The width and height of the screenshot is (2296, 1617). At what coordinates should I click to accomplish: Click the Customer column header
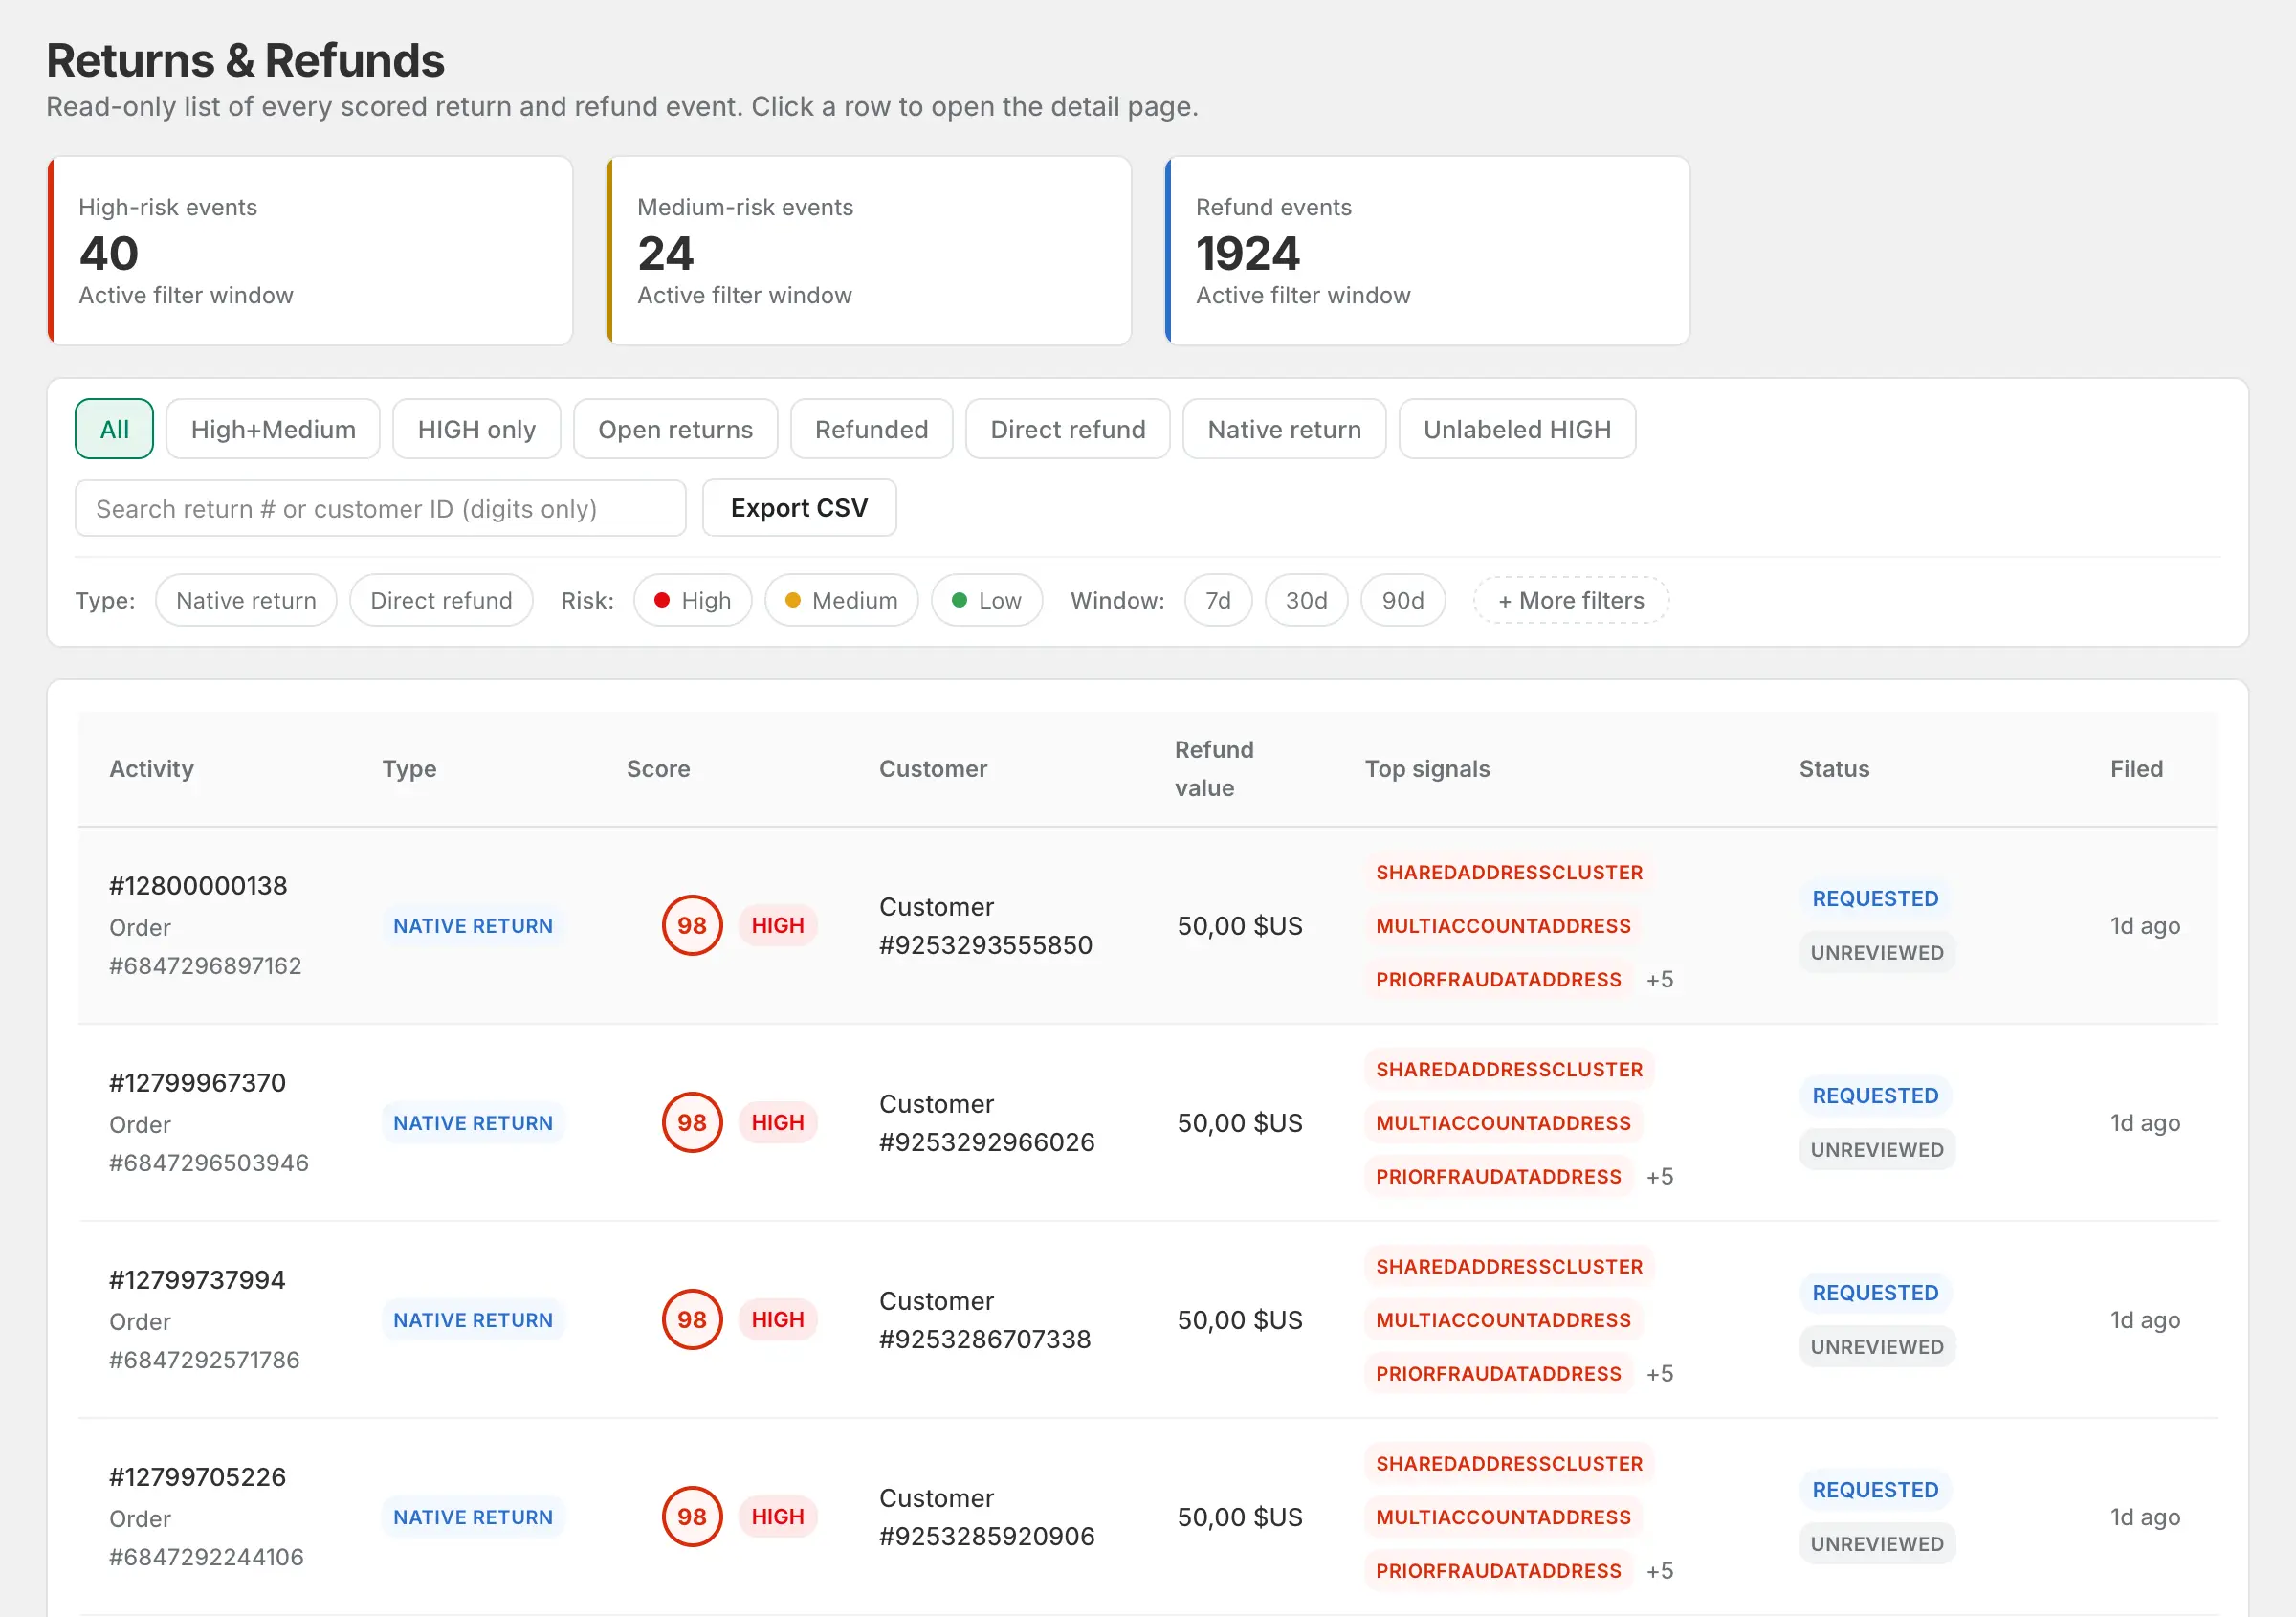(933, 768)
